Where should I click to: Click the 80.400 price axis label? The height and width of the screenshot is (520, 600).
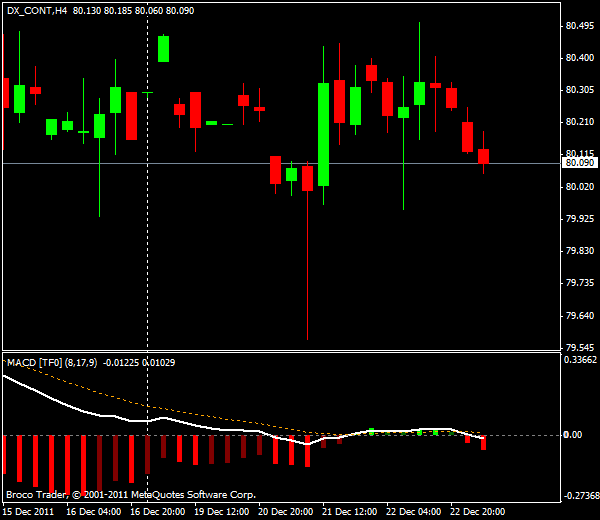click(x=580, y=58)
